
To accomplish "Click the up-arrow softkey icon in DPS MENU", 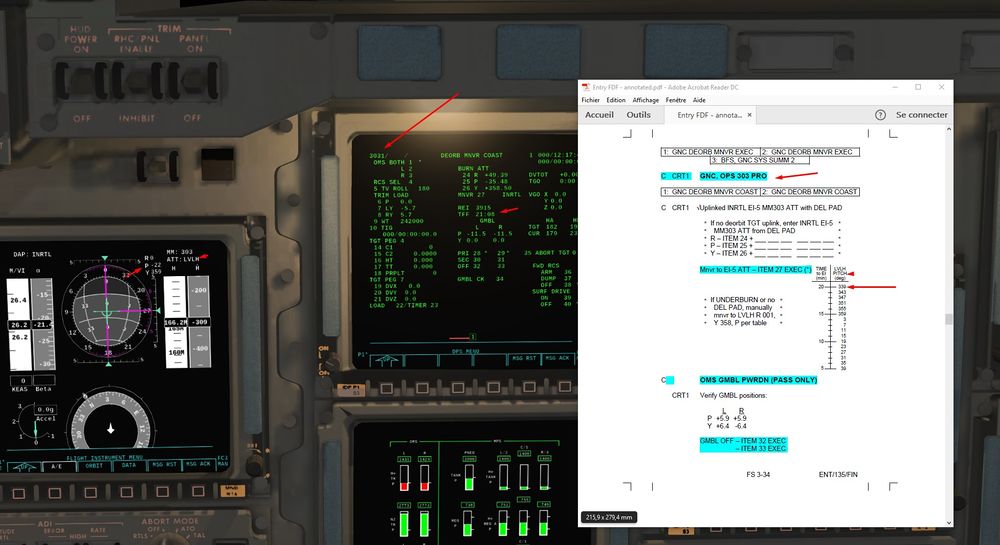I will tap(386, 361).
